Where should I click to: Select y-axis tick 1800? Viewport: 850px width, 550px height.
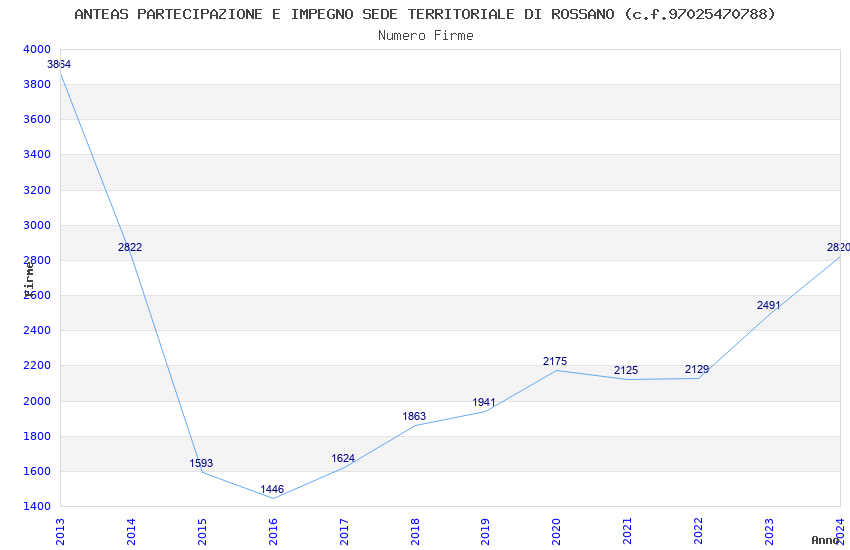pos(37,436)
